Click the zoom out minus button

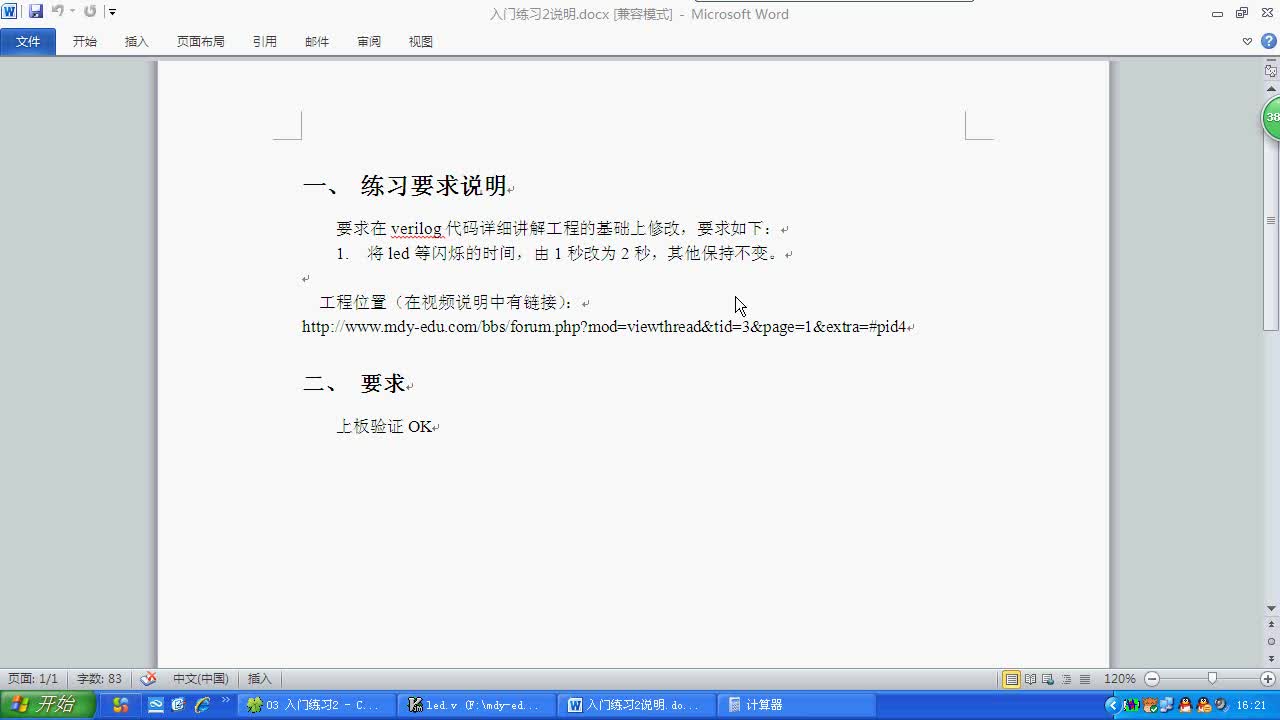(x=1152, y=679)
